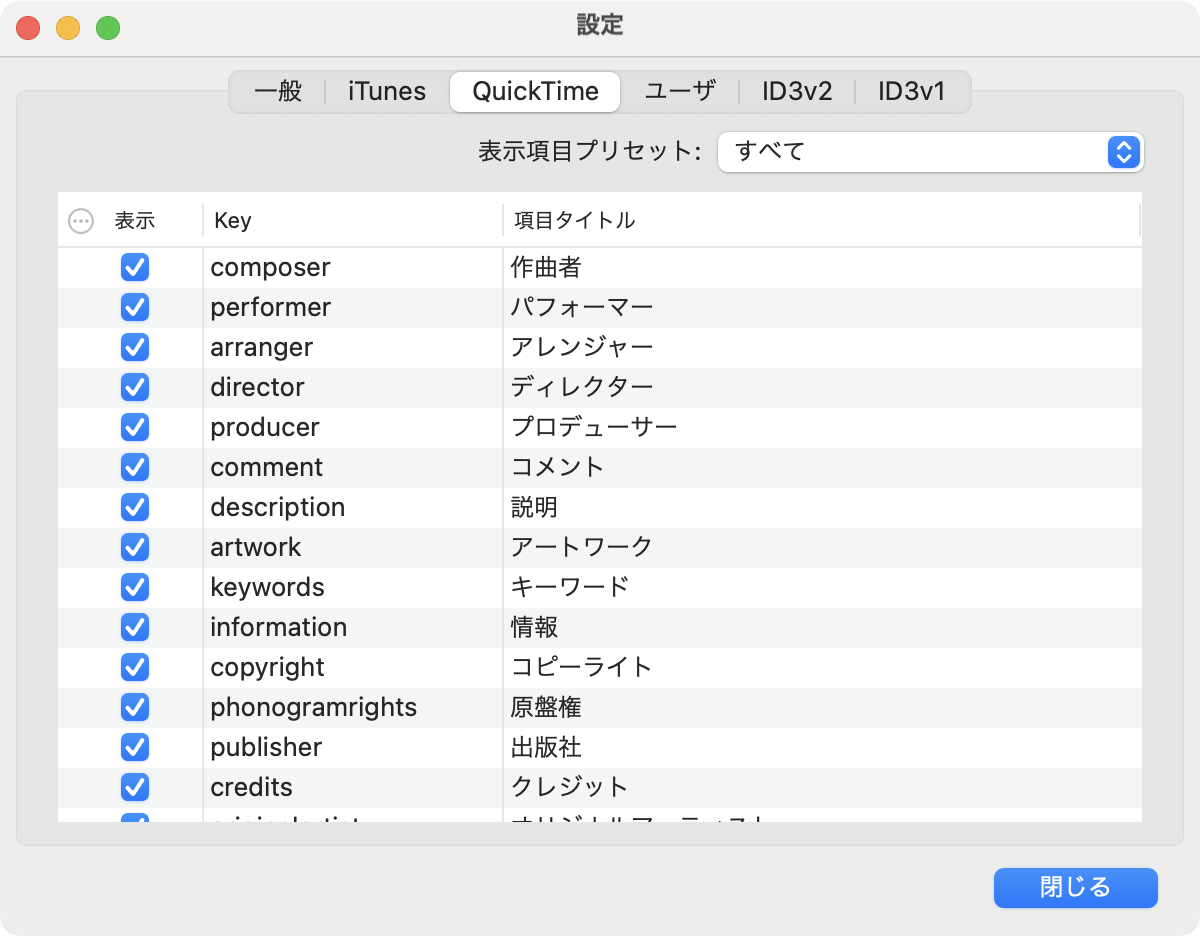Toggle the comment display checkbox
Screen dimensions: 1200x936
click(x=135, y=467)
